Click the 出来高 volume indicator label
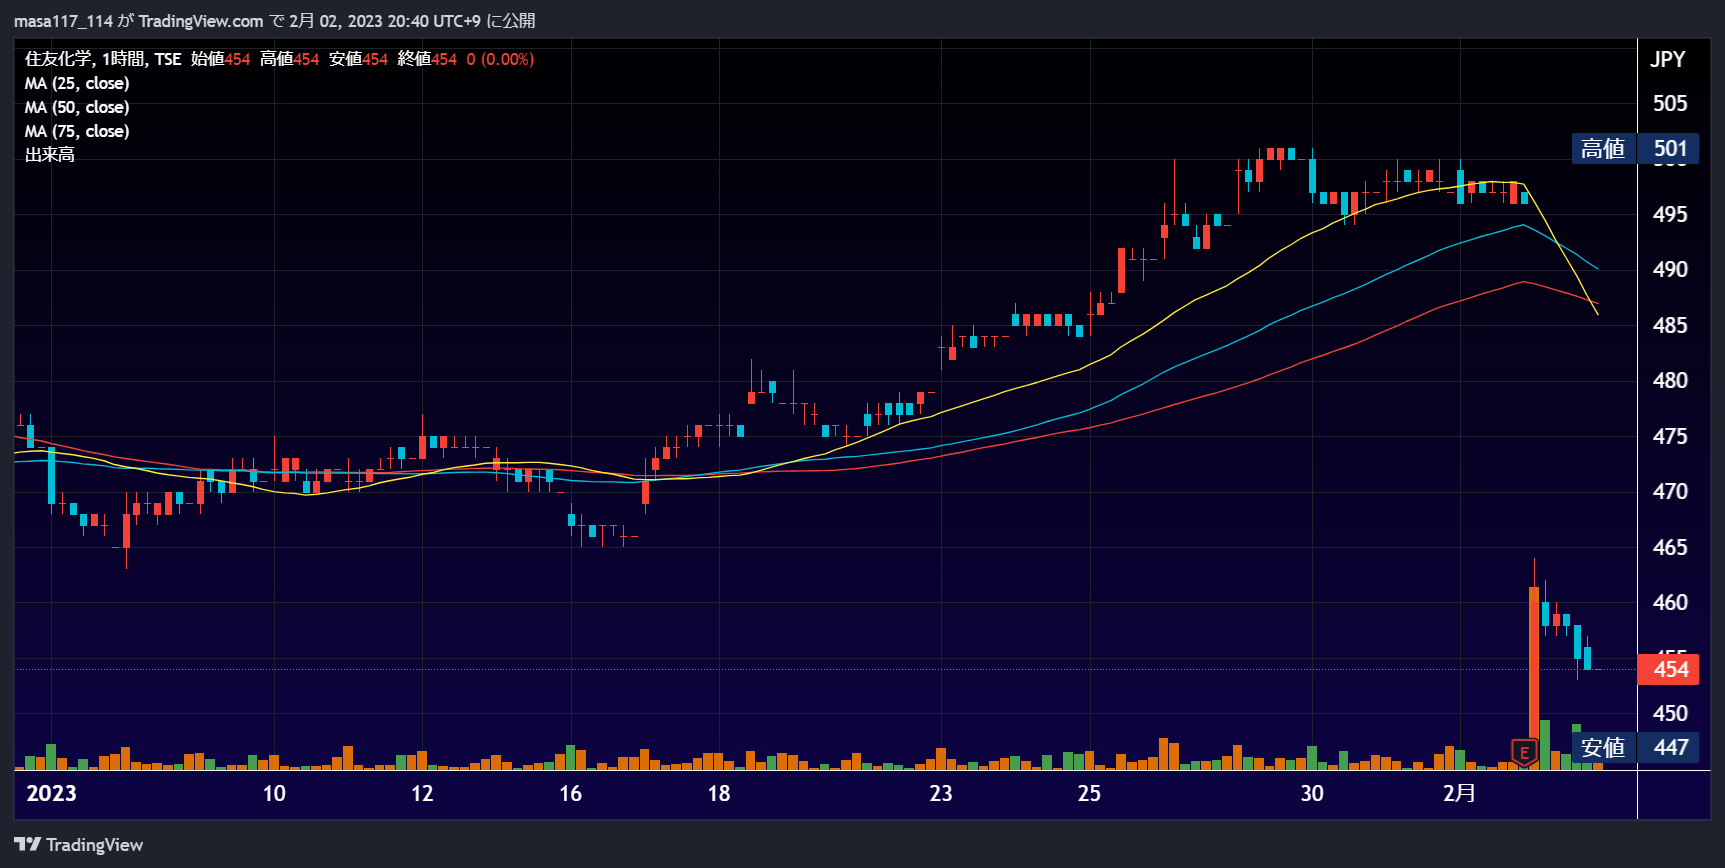Viewport: 1725px width, 868px height. 50,155
